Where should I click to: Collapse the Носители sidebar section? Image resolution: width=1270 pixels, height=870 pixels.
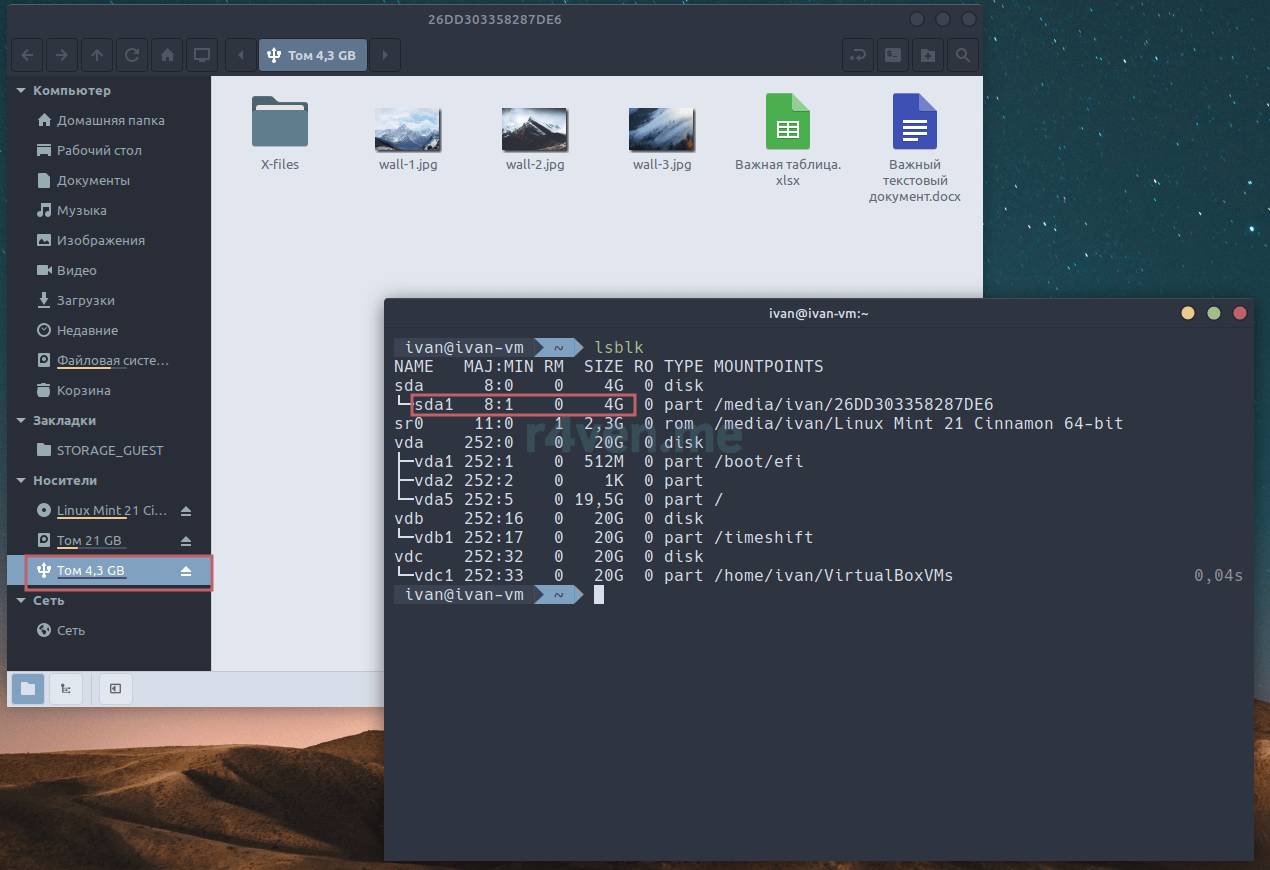[x=21, y=481]
